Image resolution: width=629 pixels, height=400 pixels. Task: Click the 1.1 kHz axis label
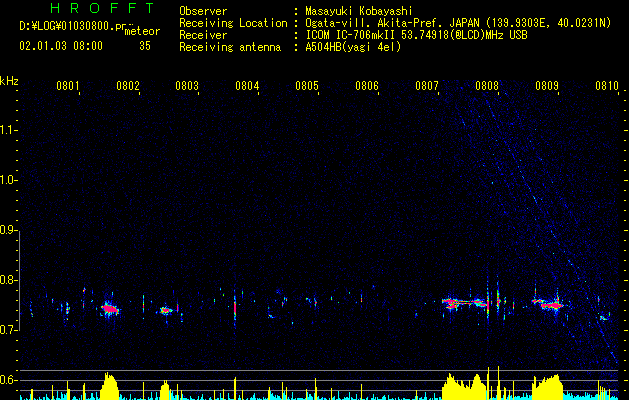pos(8,130)
